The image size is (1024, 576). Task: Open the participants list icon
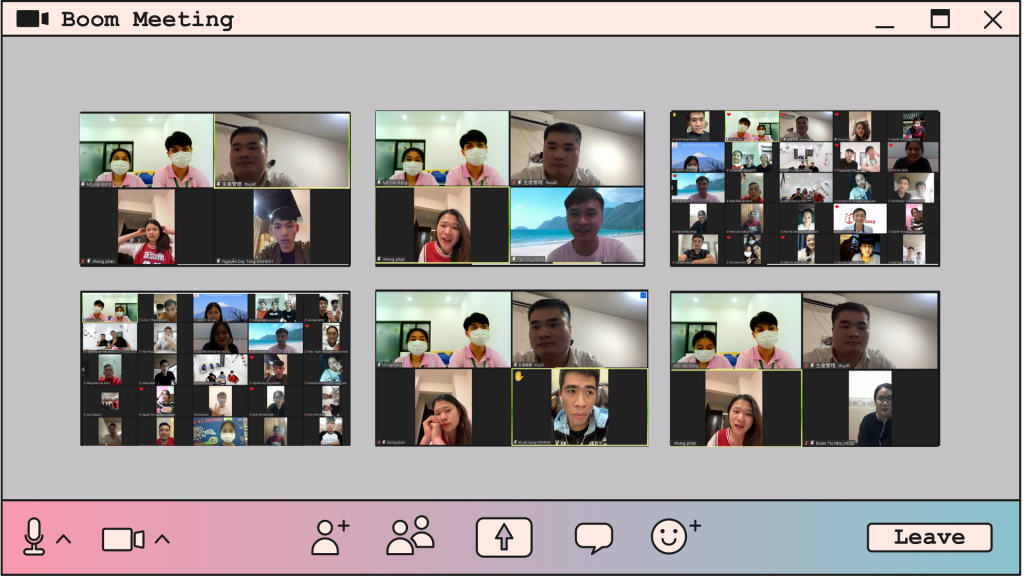410,536
